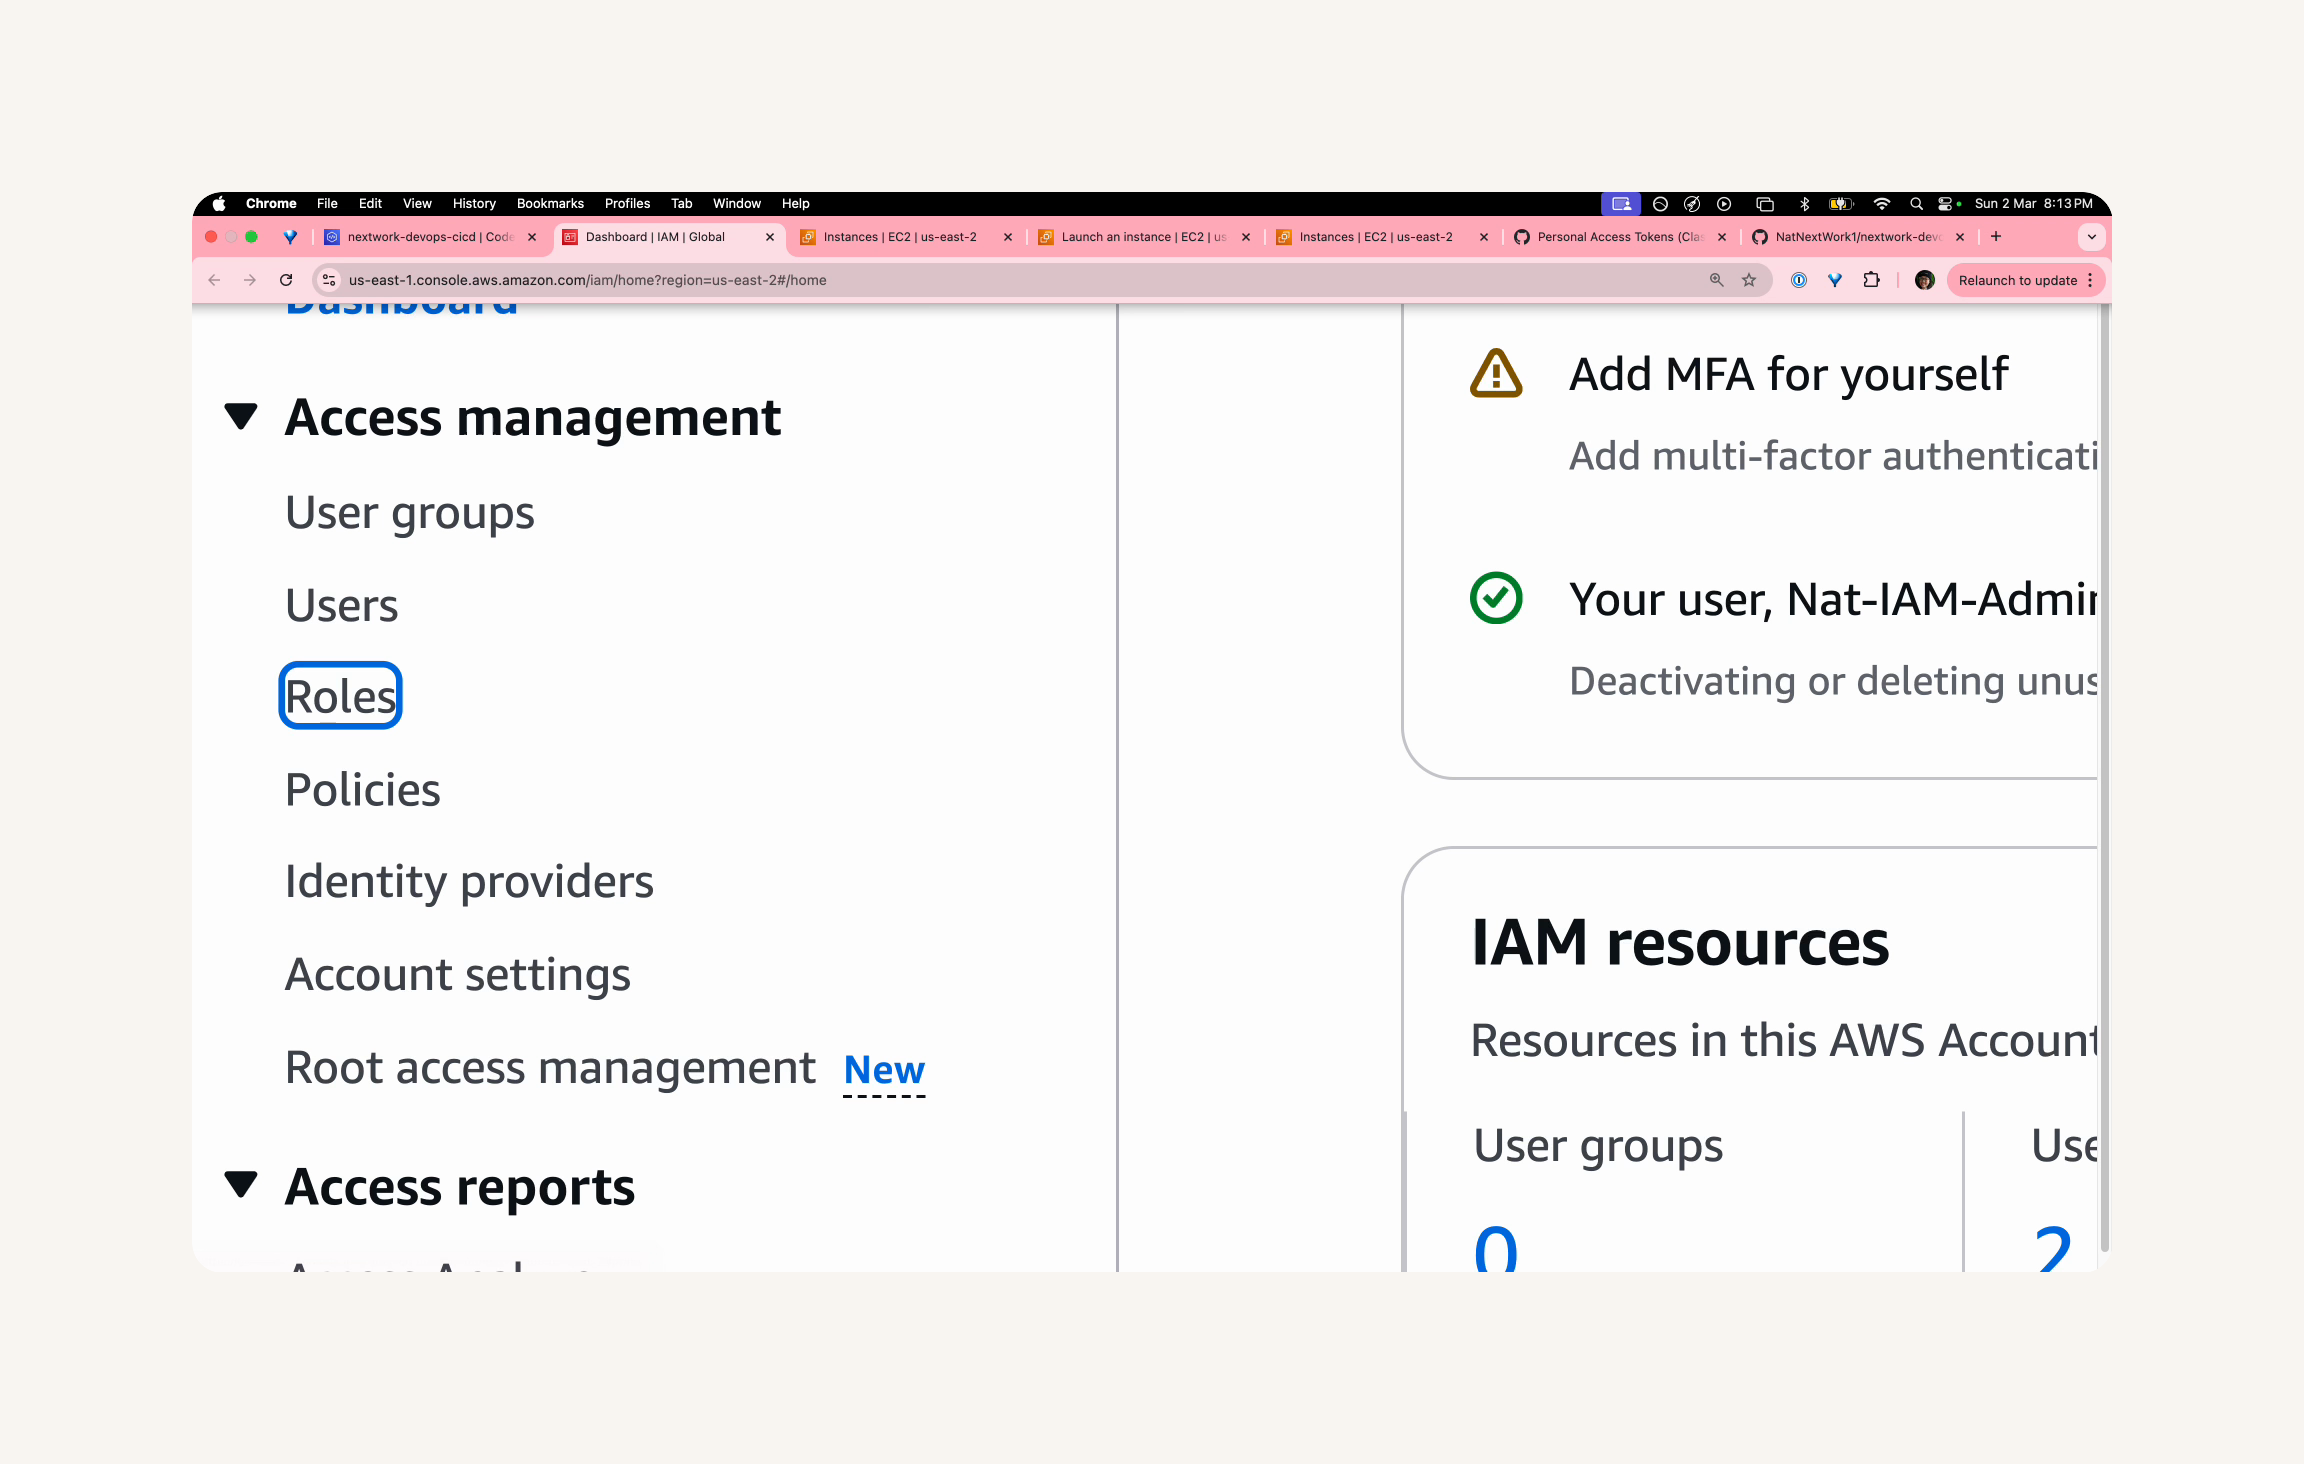Click the blue diamond extension in toolbar

pyautogui.click(x=1835, y=280)
